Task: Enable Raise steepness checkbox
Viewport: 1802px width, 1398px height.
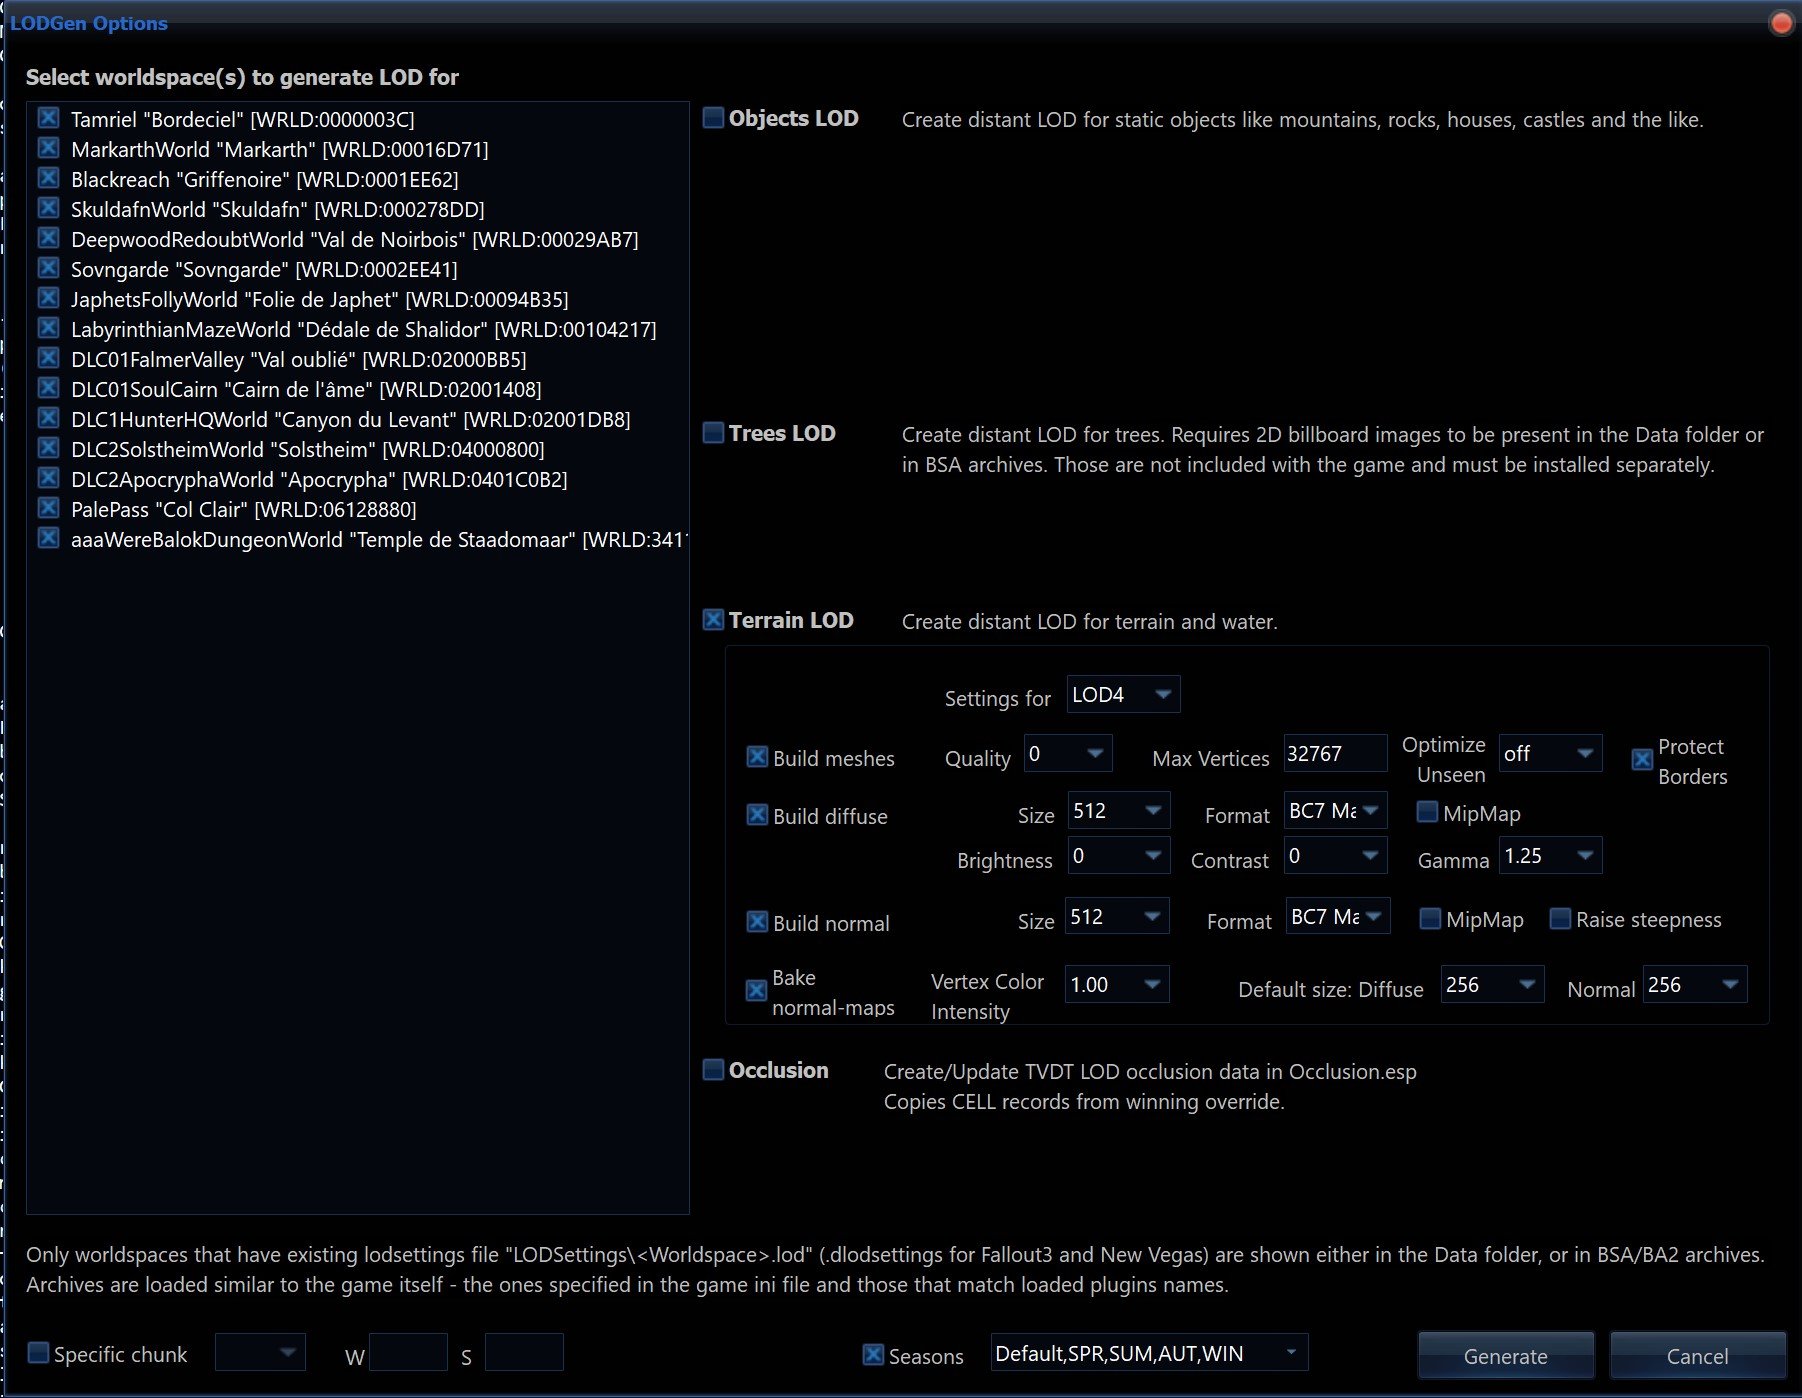Action: click(1560, 918)
